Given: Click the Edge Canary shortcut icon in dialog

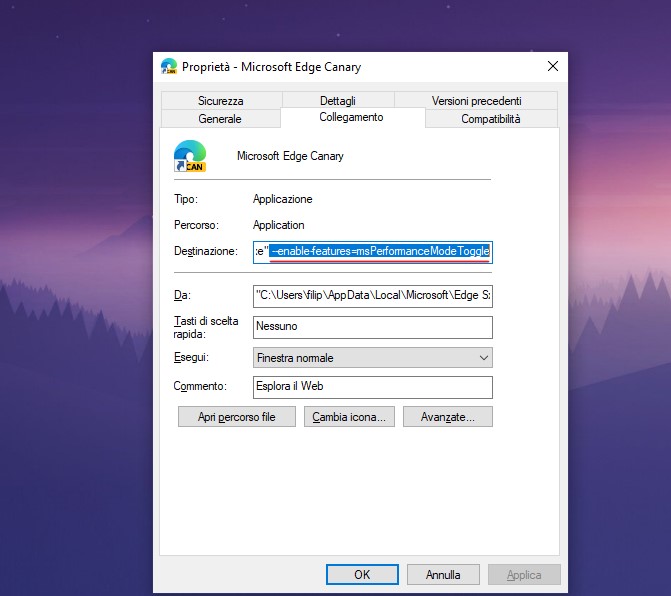Looking at the screenshot, I should tap(190, 156).
